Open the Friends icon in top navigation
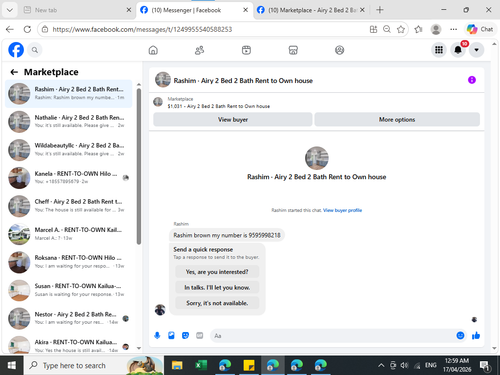Image resolution: width=500 pixels, height=375 pixels. [x=199, y=50]
